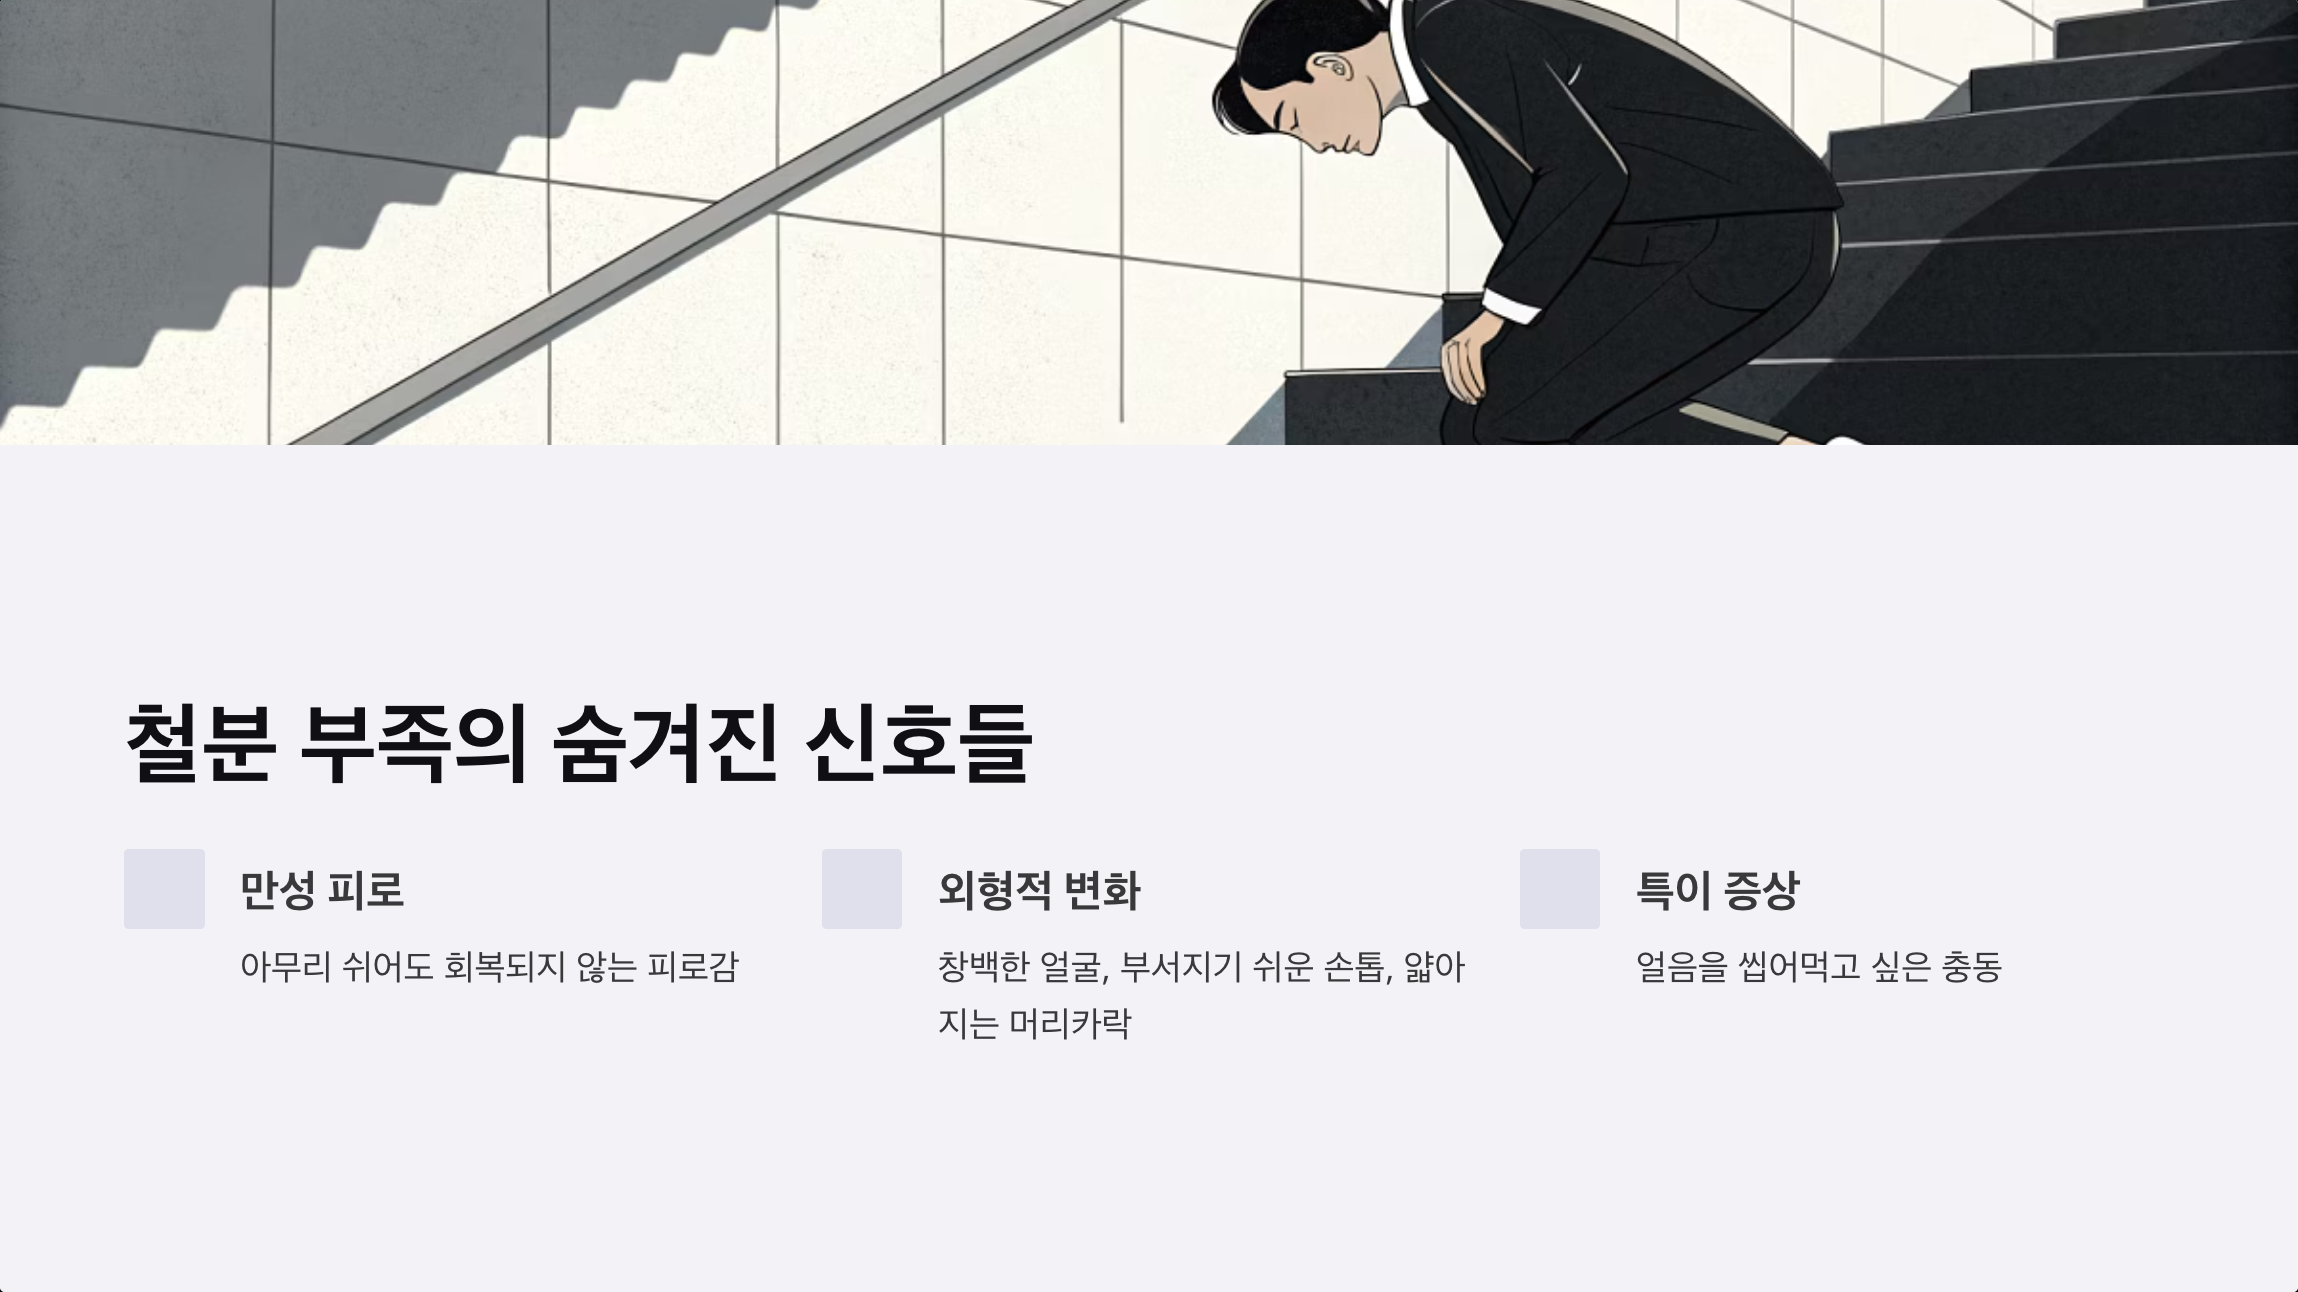Click the word 머리카락 in the description

point(1070,1024)
